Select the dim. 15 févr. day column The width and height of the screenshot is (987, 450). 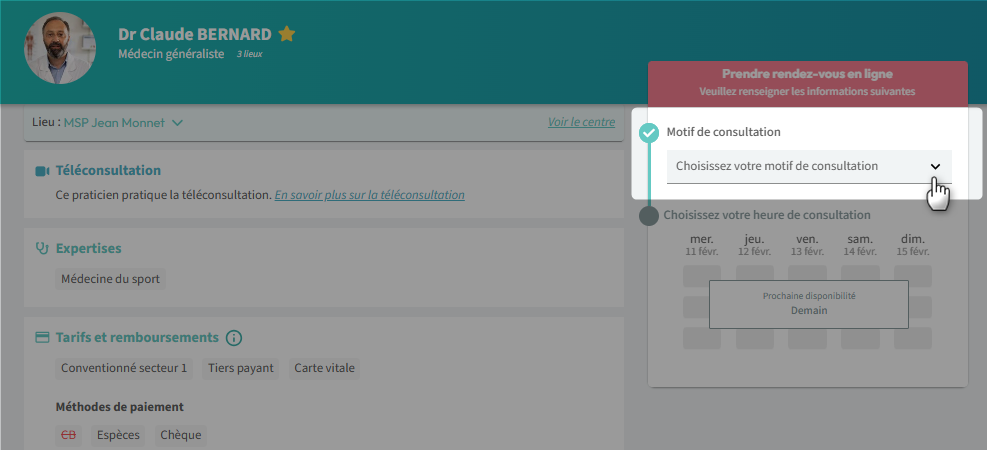tap(912, 245)
